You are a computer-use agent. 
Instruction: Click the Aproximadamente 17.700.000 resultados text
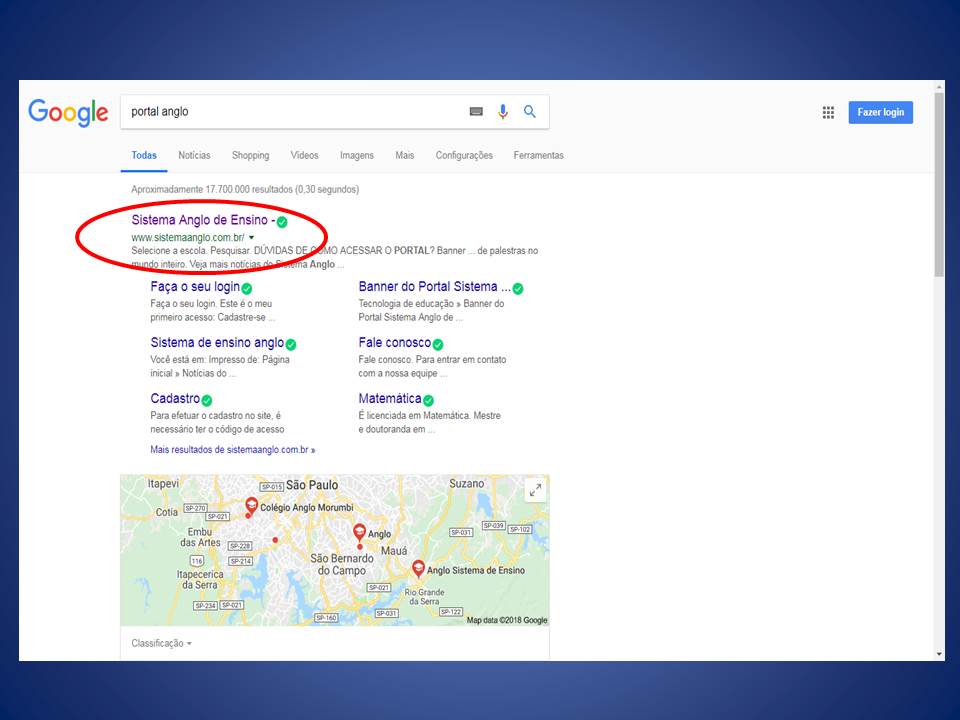pos(245,189)
